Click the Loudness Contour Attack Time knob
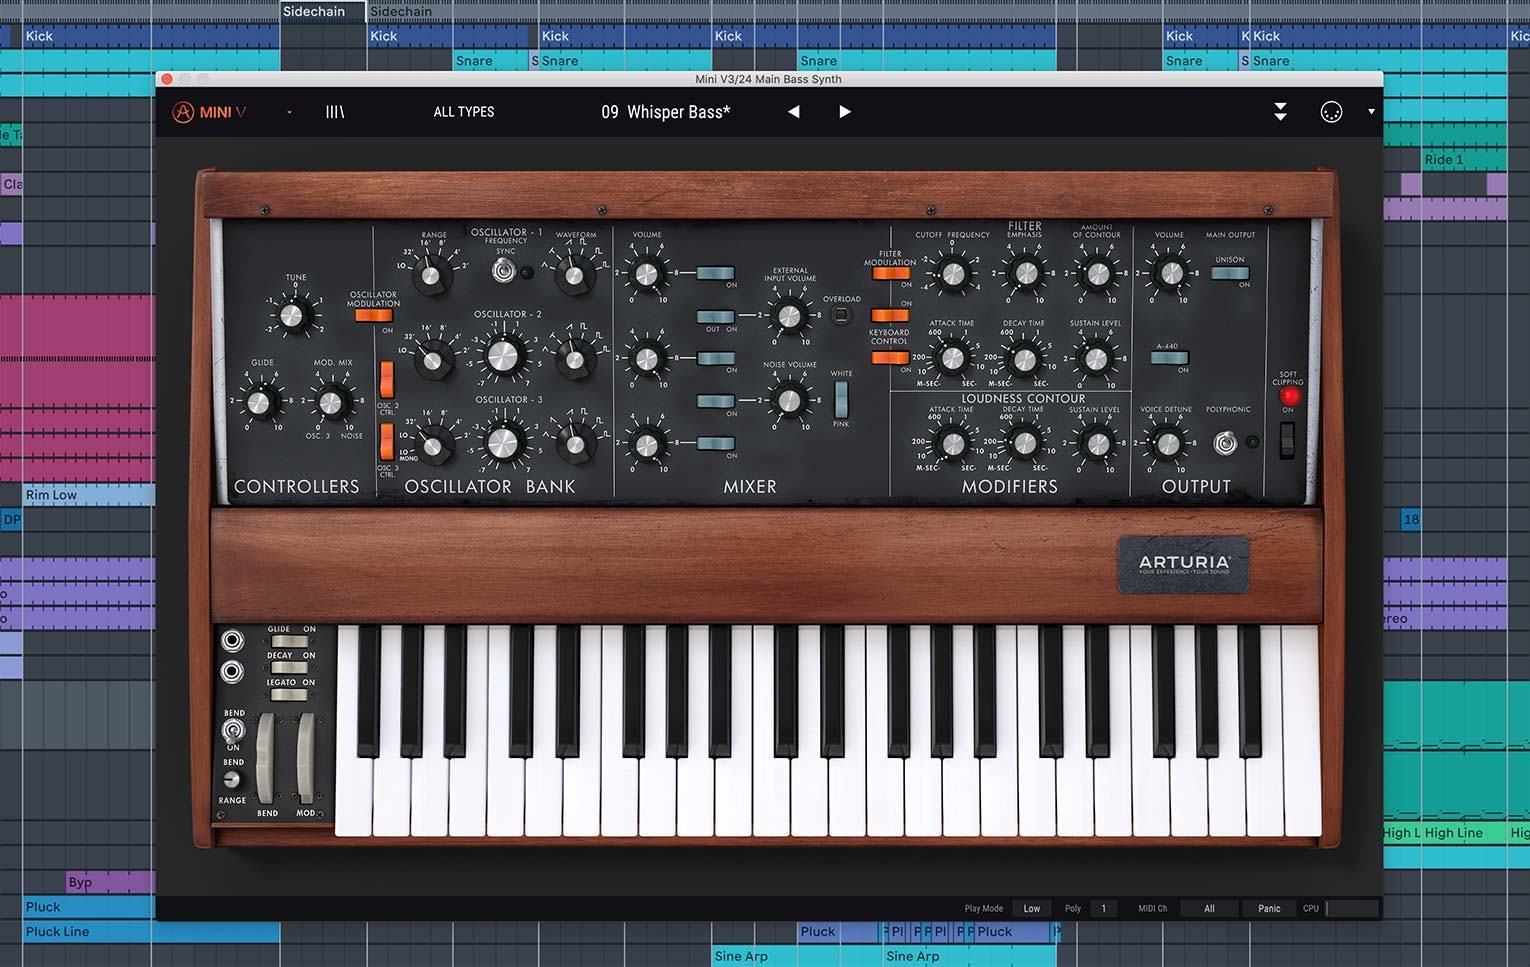The height and width of the screenshot is (967, 1530). (952, 443)
